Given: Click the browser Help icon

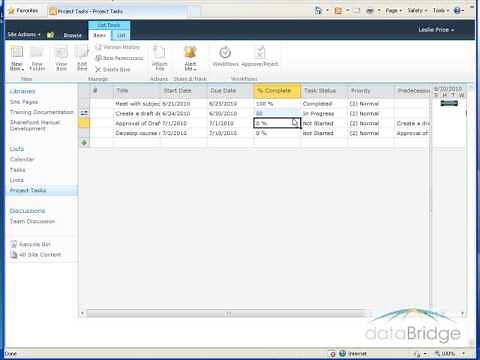Looking at the screenshot, I should click(x=458, y=11).
